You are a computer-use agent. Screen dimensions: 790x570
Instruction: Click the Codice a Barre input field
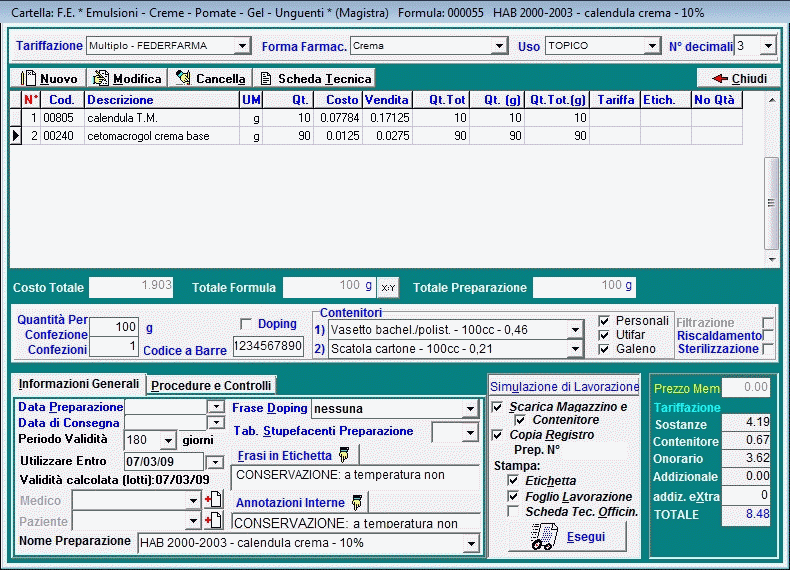pos(268,346)
